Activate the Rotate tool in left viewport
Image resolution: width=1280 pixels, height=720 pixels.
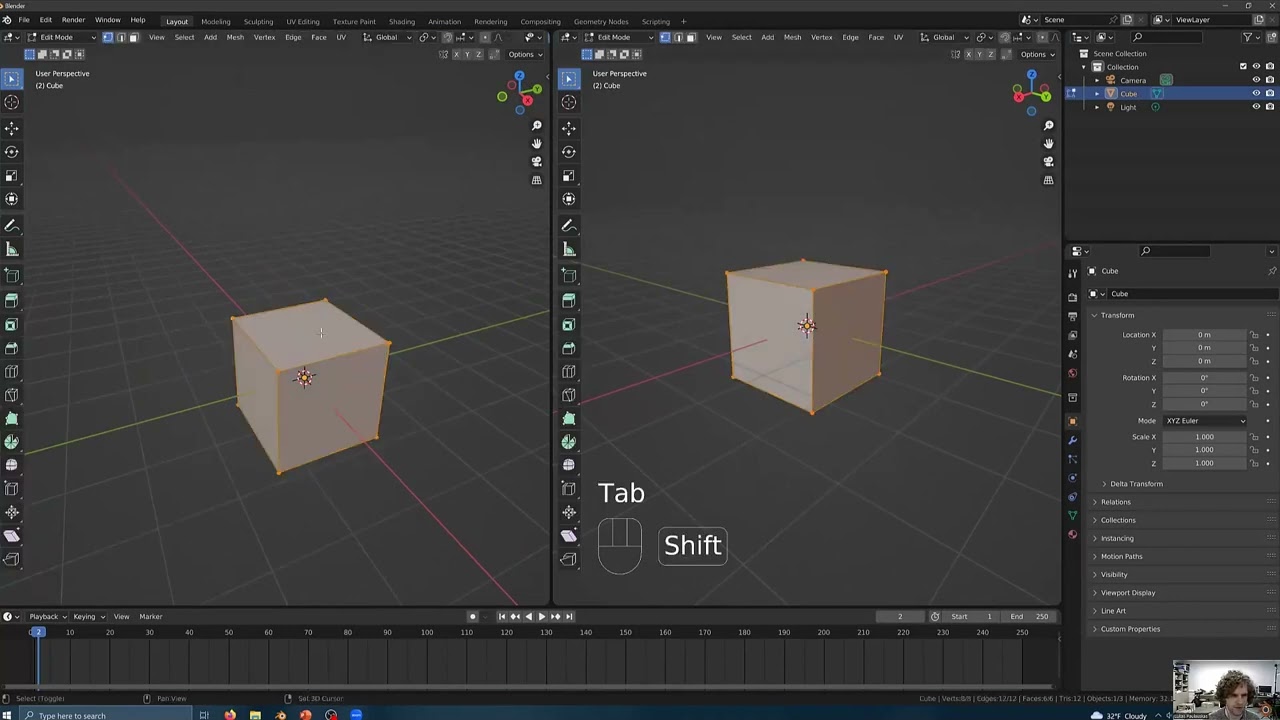pyautogui.click(x=12, y=152)
